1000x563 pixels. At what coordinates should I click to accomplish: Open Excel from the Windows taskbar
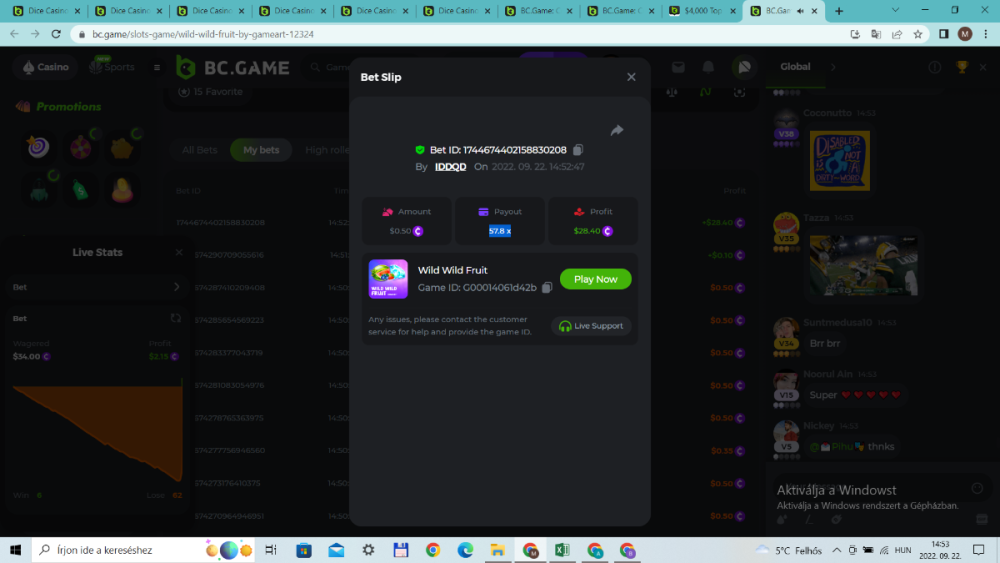tap(562, 550)
